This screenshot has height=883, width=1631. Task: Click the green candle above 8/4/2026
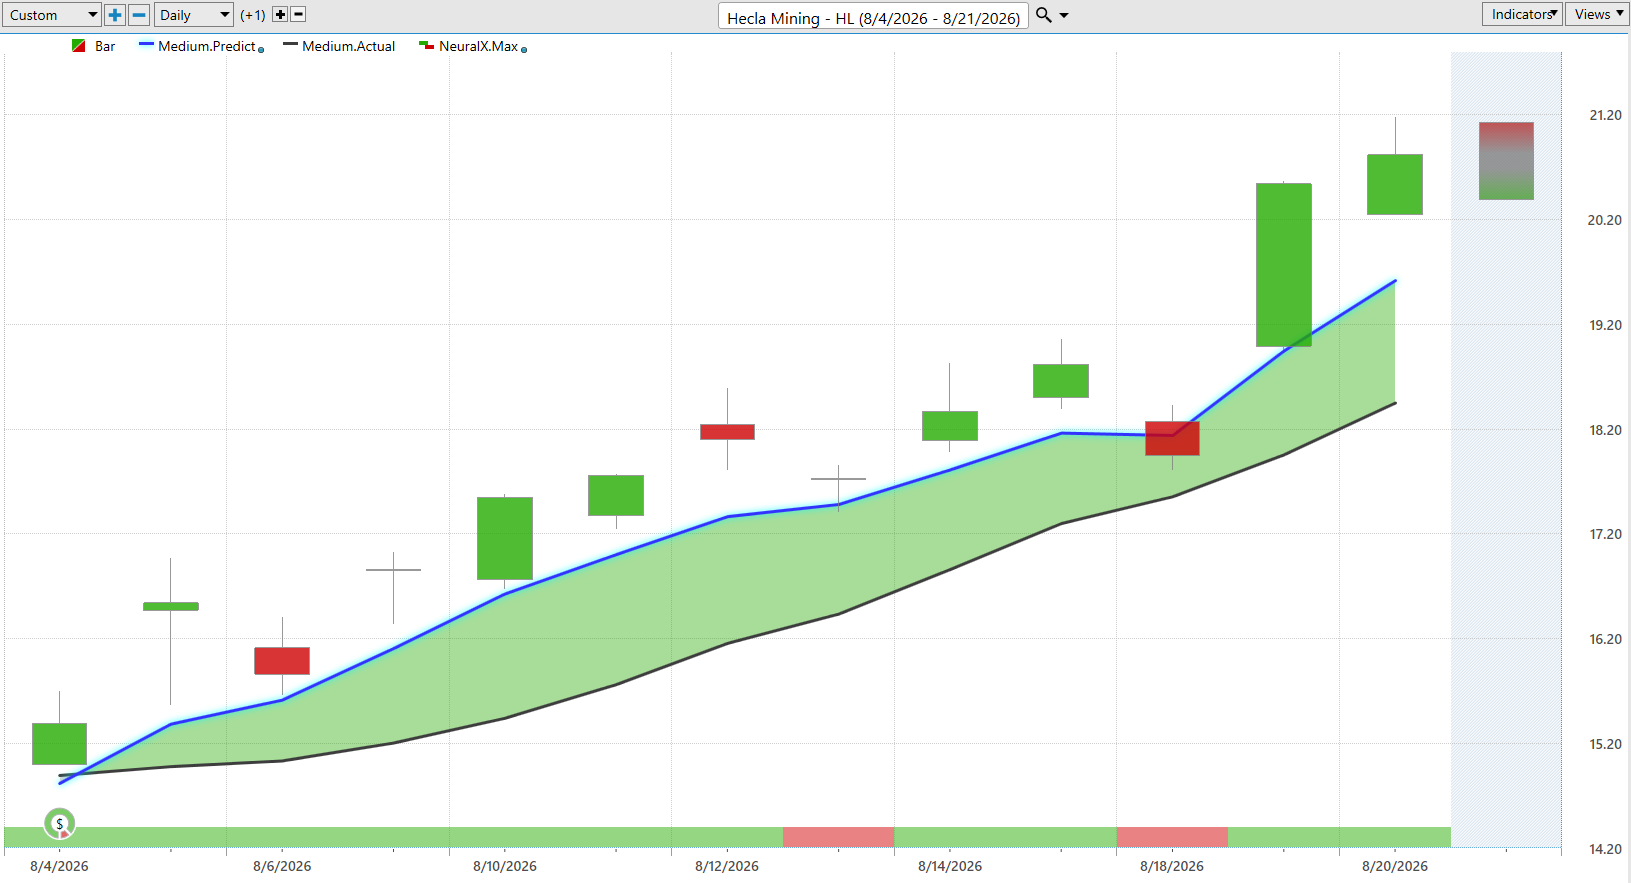(x=60, y=744)
